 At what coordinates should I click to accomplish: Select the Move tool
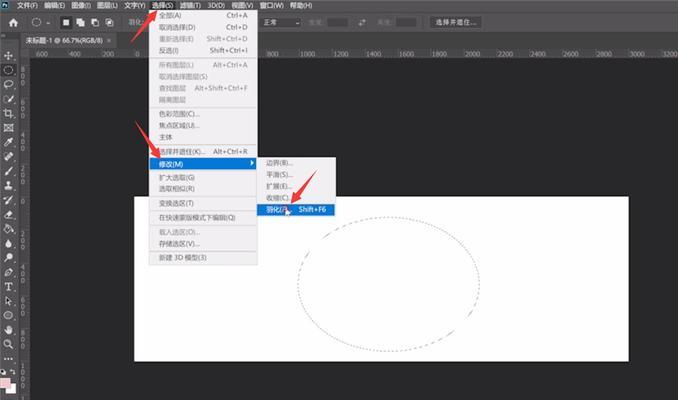tap(8, 55)
